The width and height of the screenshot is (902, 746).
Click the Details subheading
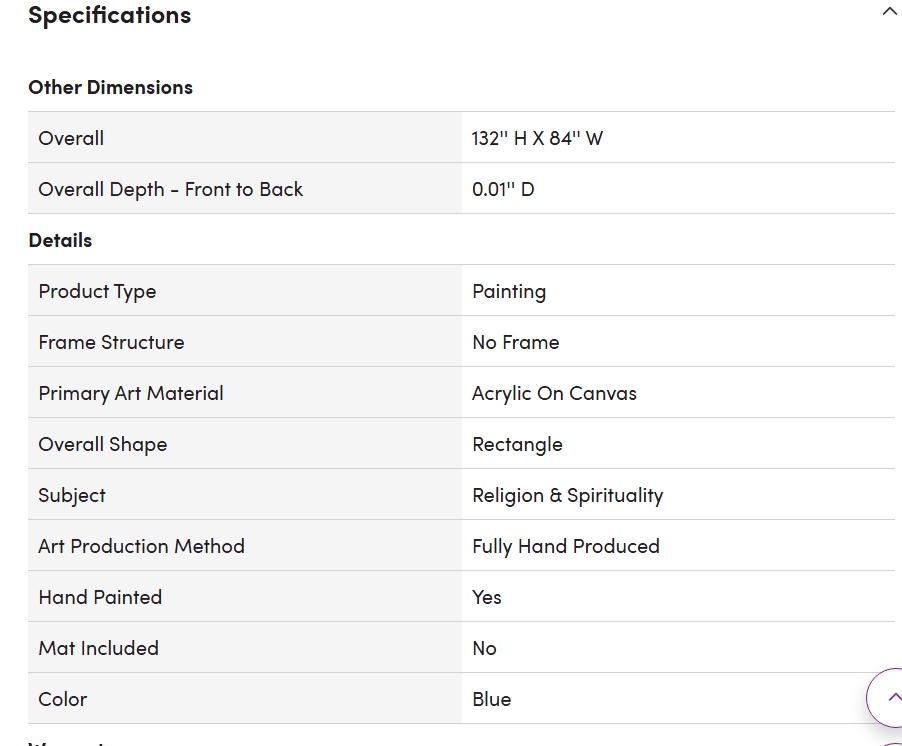pos(60,240)
